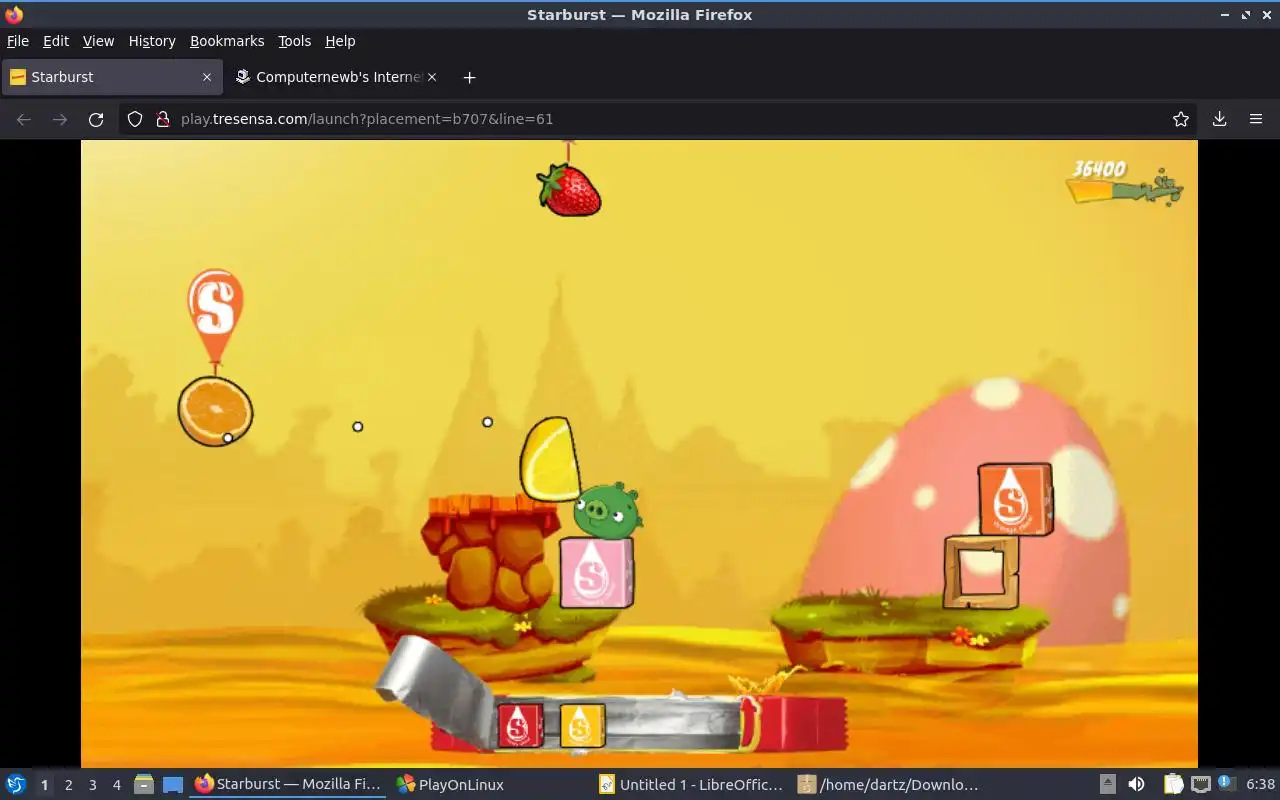This screenshot has height=800, width=1280.
Task: Click the orange slice on the slingshot
Action: point(215,411)
